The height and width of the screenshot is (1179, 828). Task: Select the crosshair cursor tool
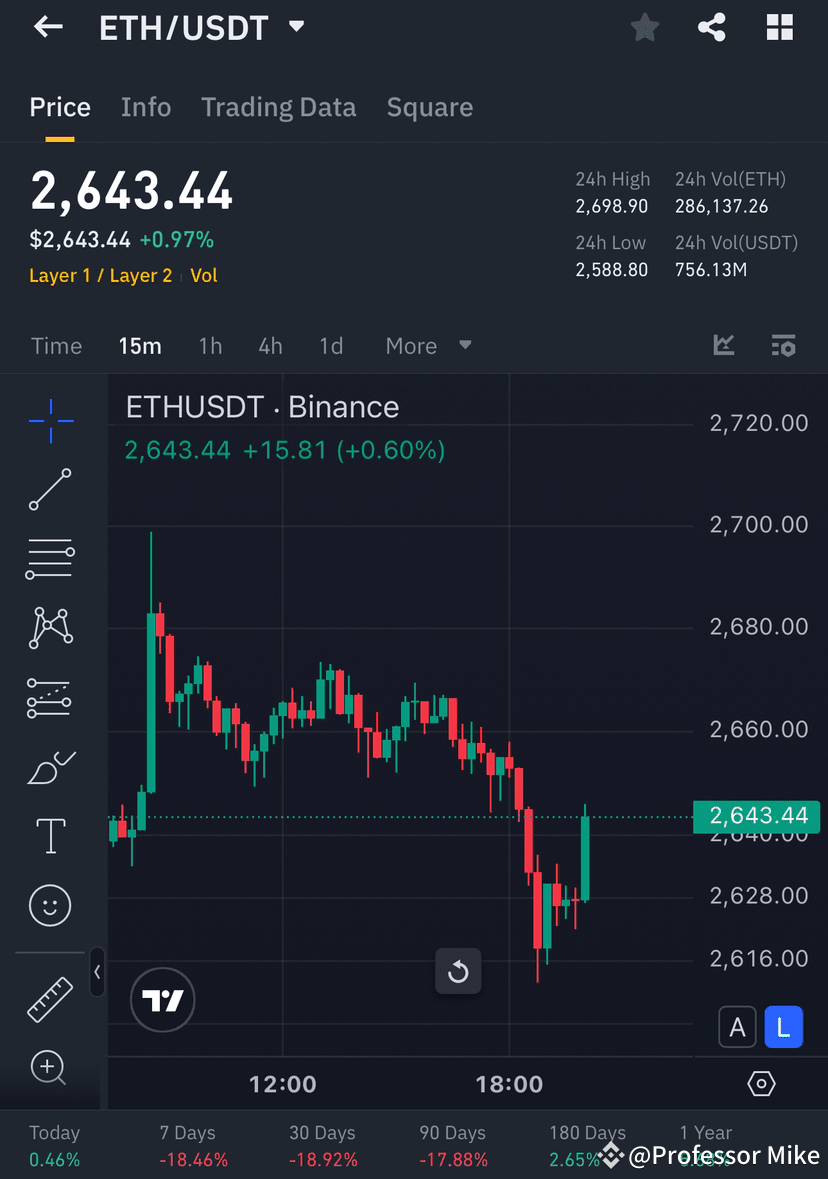[49, 420]
